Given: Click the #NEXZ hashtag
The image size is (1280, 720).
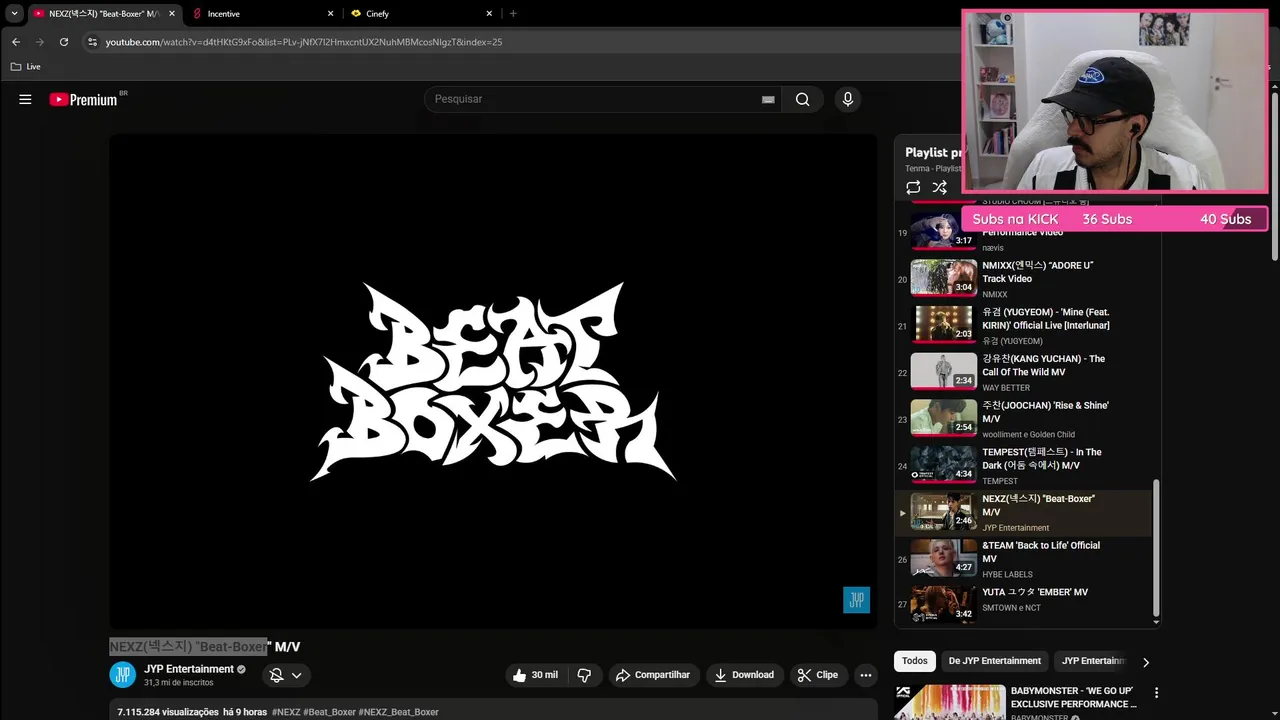Looking at the screenshot, I should [286, 712].
